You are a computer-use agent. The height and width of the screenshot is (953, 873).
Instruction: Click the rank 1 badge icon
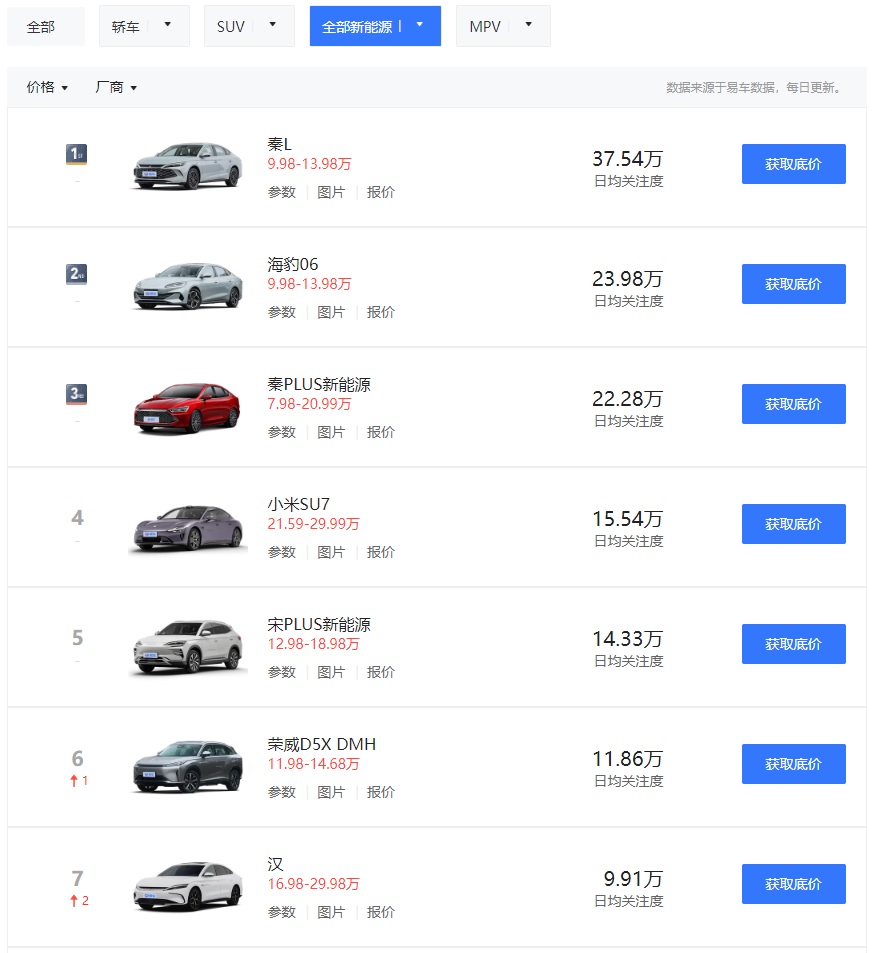pos(77,154)
